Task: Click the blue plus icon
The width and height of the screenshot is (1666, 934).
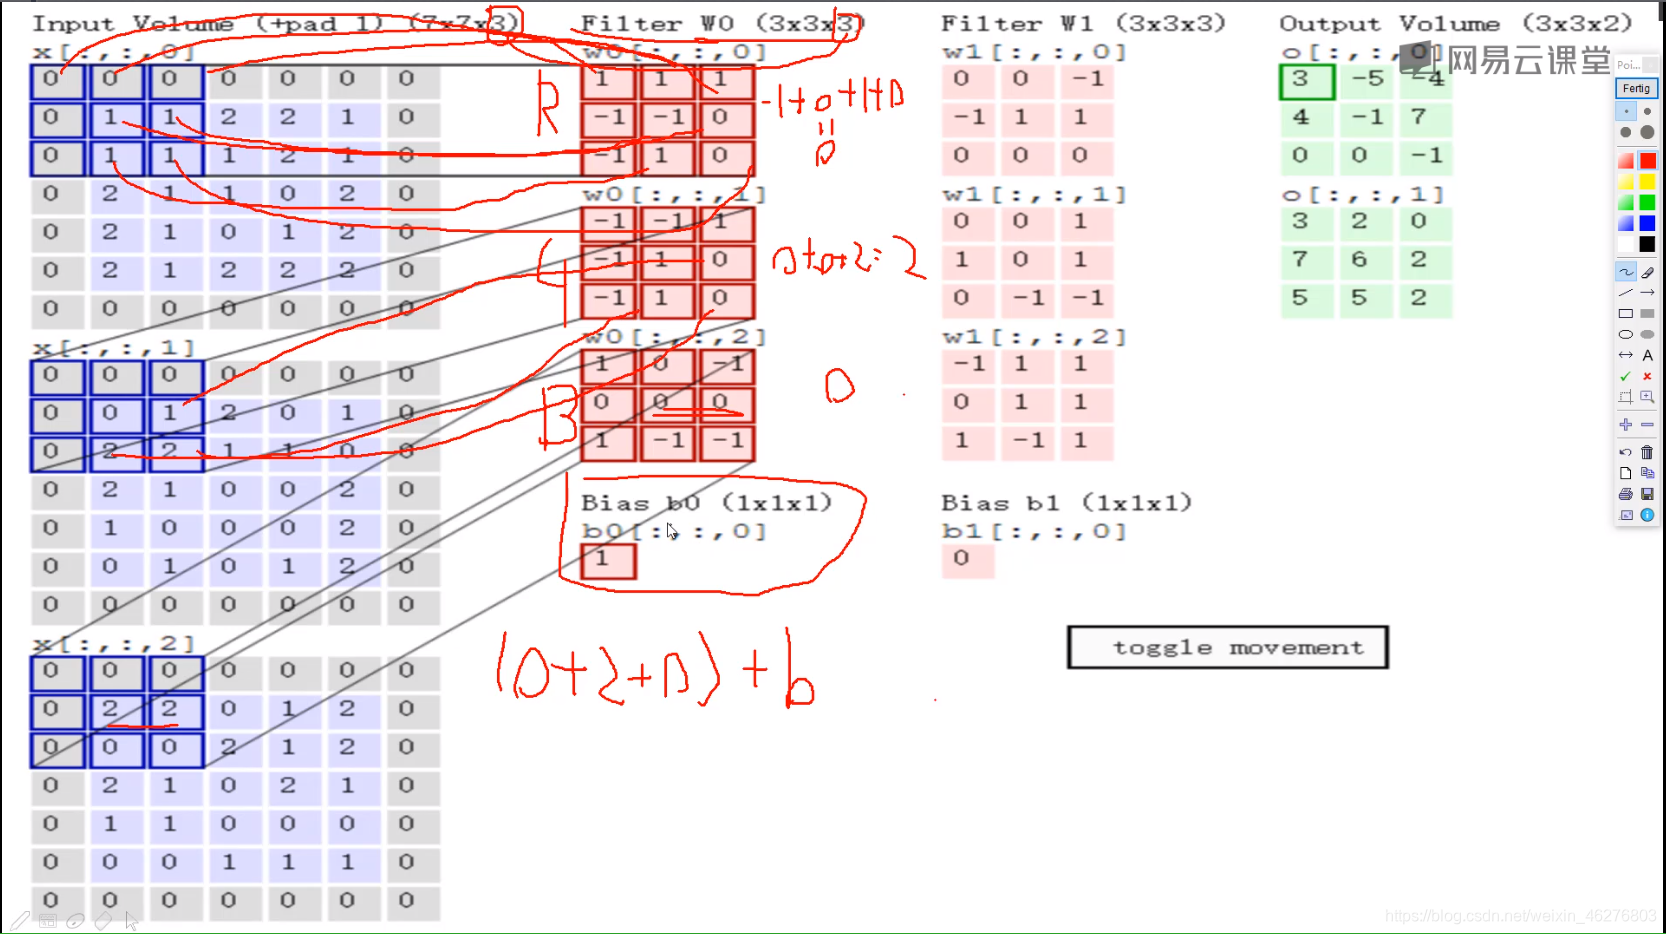Action: (1626, 425)
